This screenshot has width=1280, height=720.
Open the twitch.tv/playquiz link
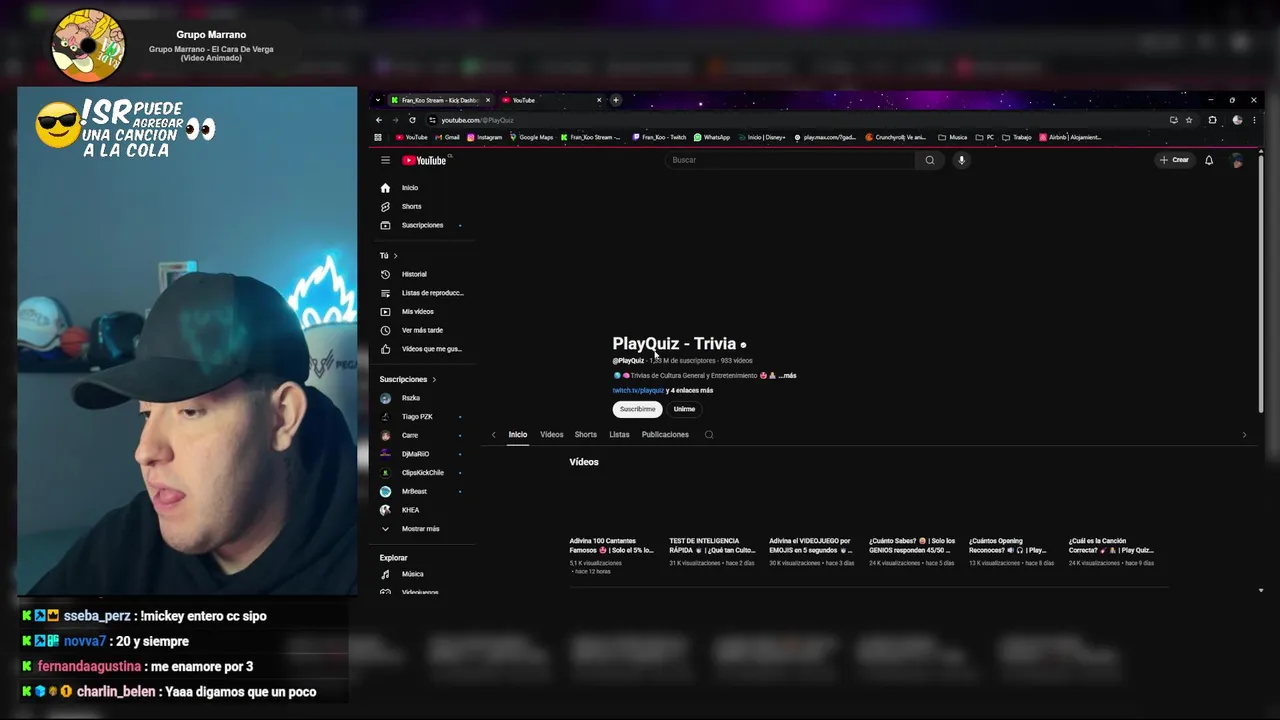pos(638,390)
